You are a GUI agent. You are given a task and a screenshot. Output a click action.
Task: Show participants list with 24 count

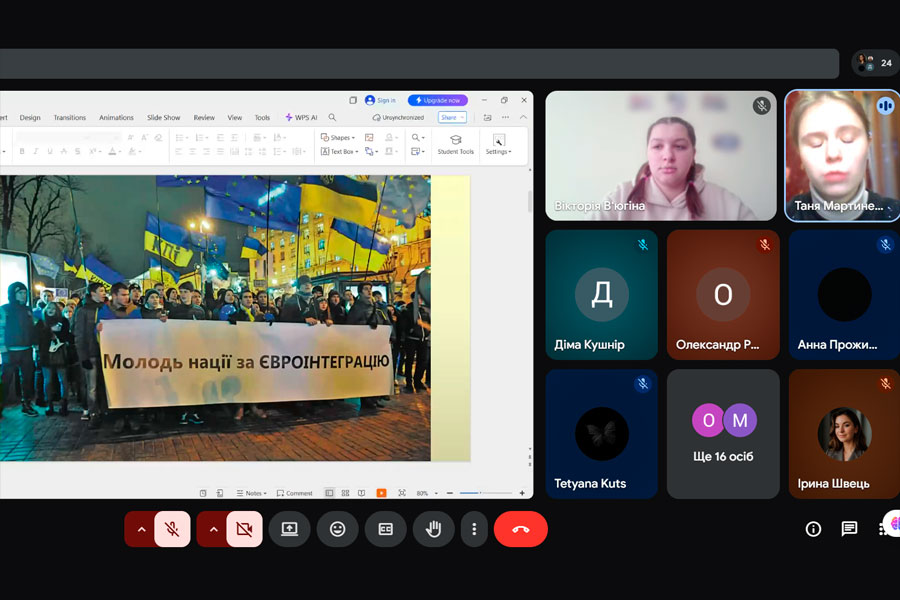tap(875, 63)
